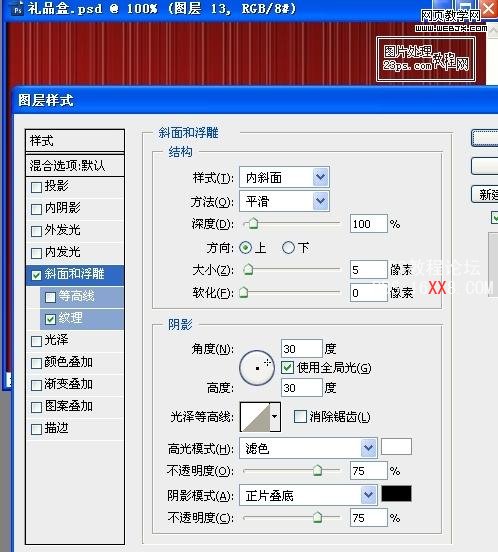Screen dimensions: 498x552
Task: Toggle the 等高线 contour checkbox
Action: coord(50,297)
